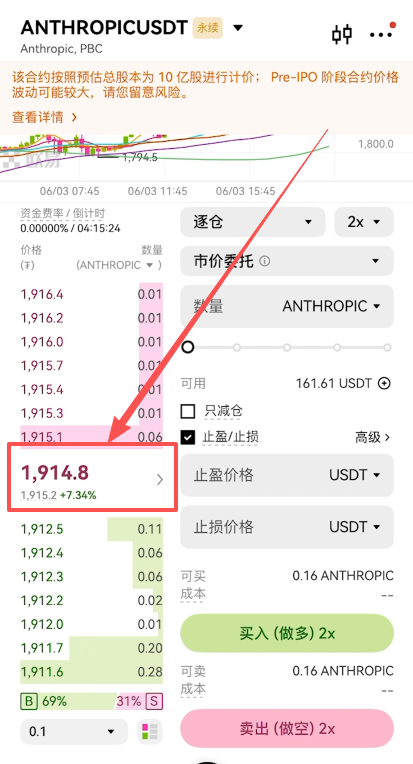Select ask price 1,916.4

coord(42,294)
